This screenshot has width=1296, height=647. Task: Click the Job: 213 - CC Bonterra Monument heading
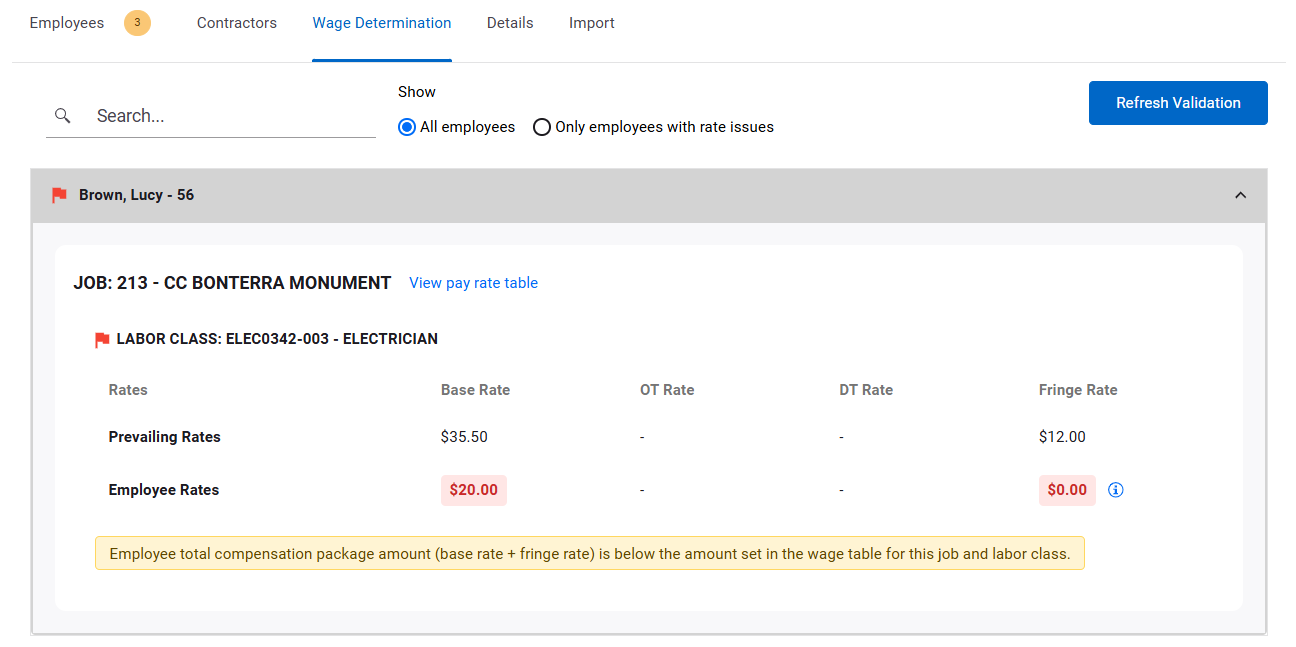(232, 283)
